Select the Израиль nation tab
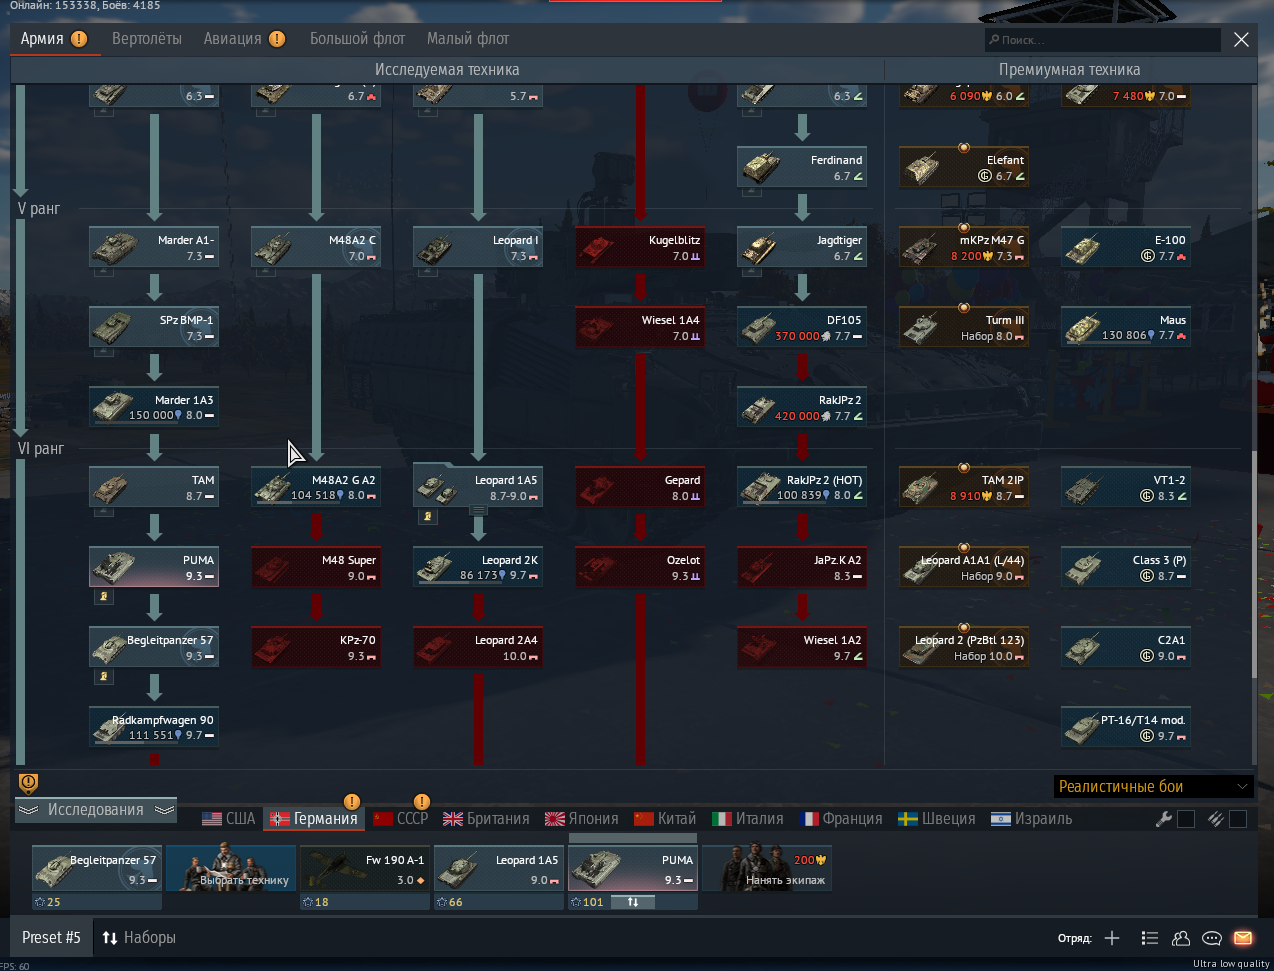This screenshot has width=1274, height=971. (x=1031, y=819)
